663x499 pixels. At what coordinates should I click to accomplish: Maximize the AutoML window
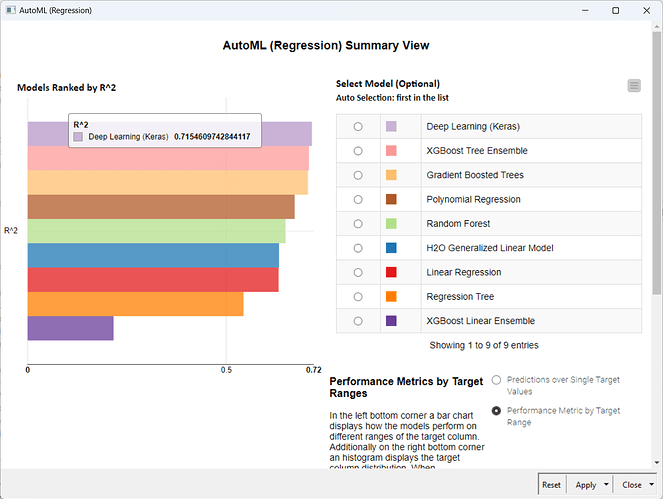615,10
